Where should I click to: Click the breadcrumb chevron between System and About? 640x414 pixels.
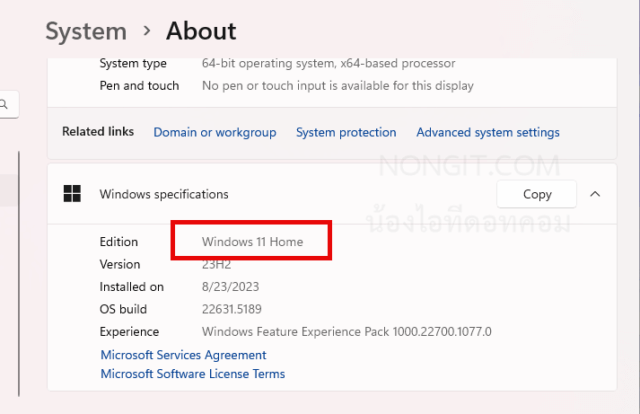pos(147,31)
